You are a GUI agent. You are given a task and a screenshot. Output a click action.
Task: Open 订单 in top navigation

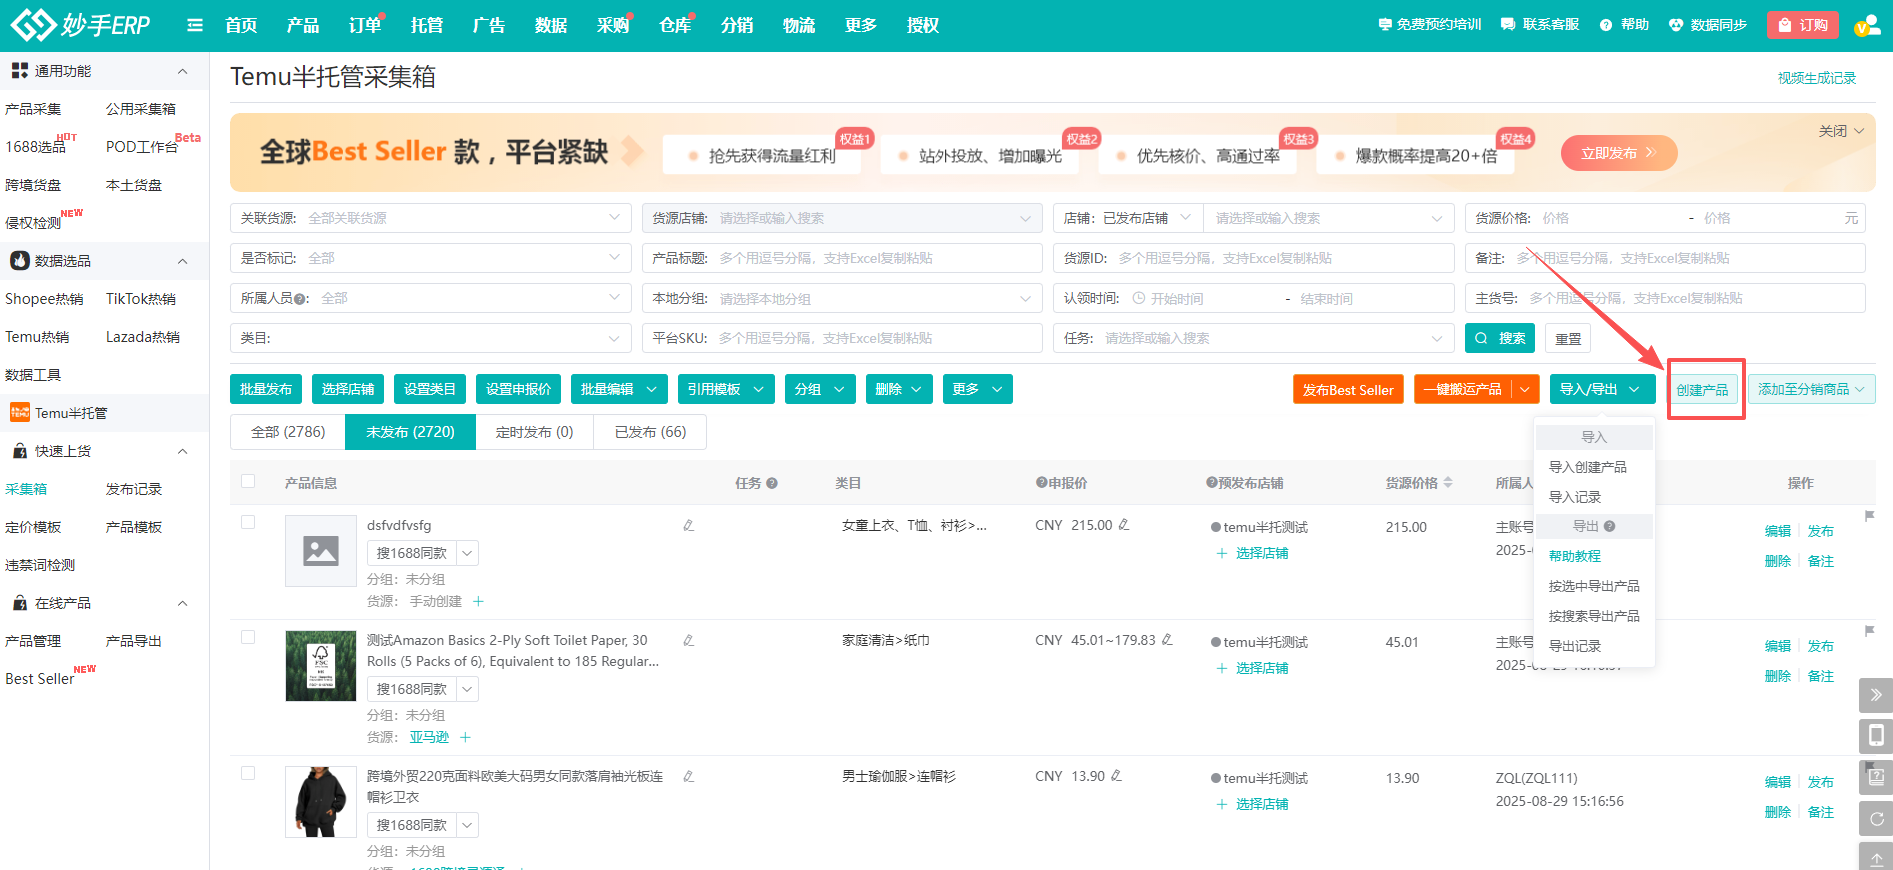(x=365, y=25)
